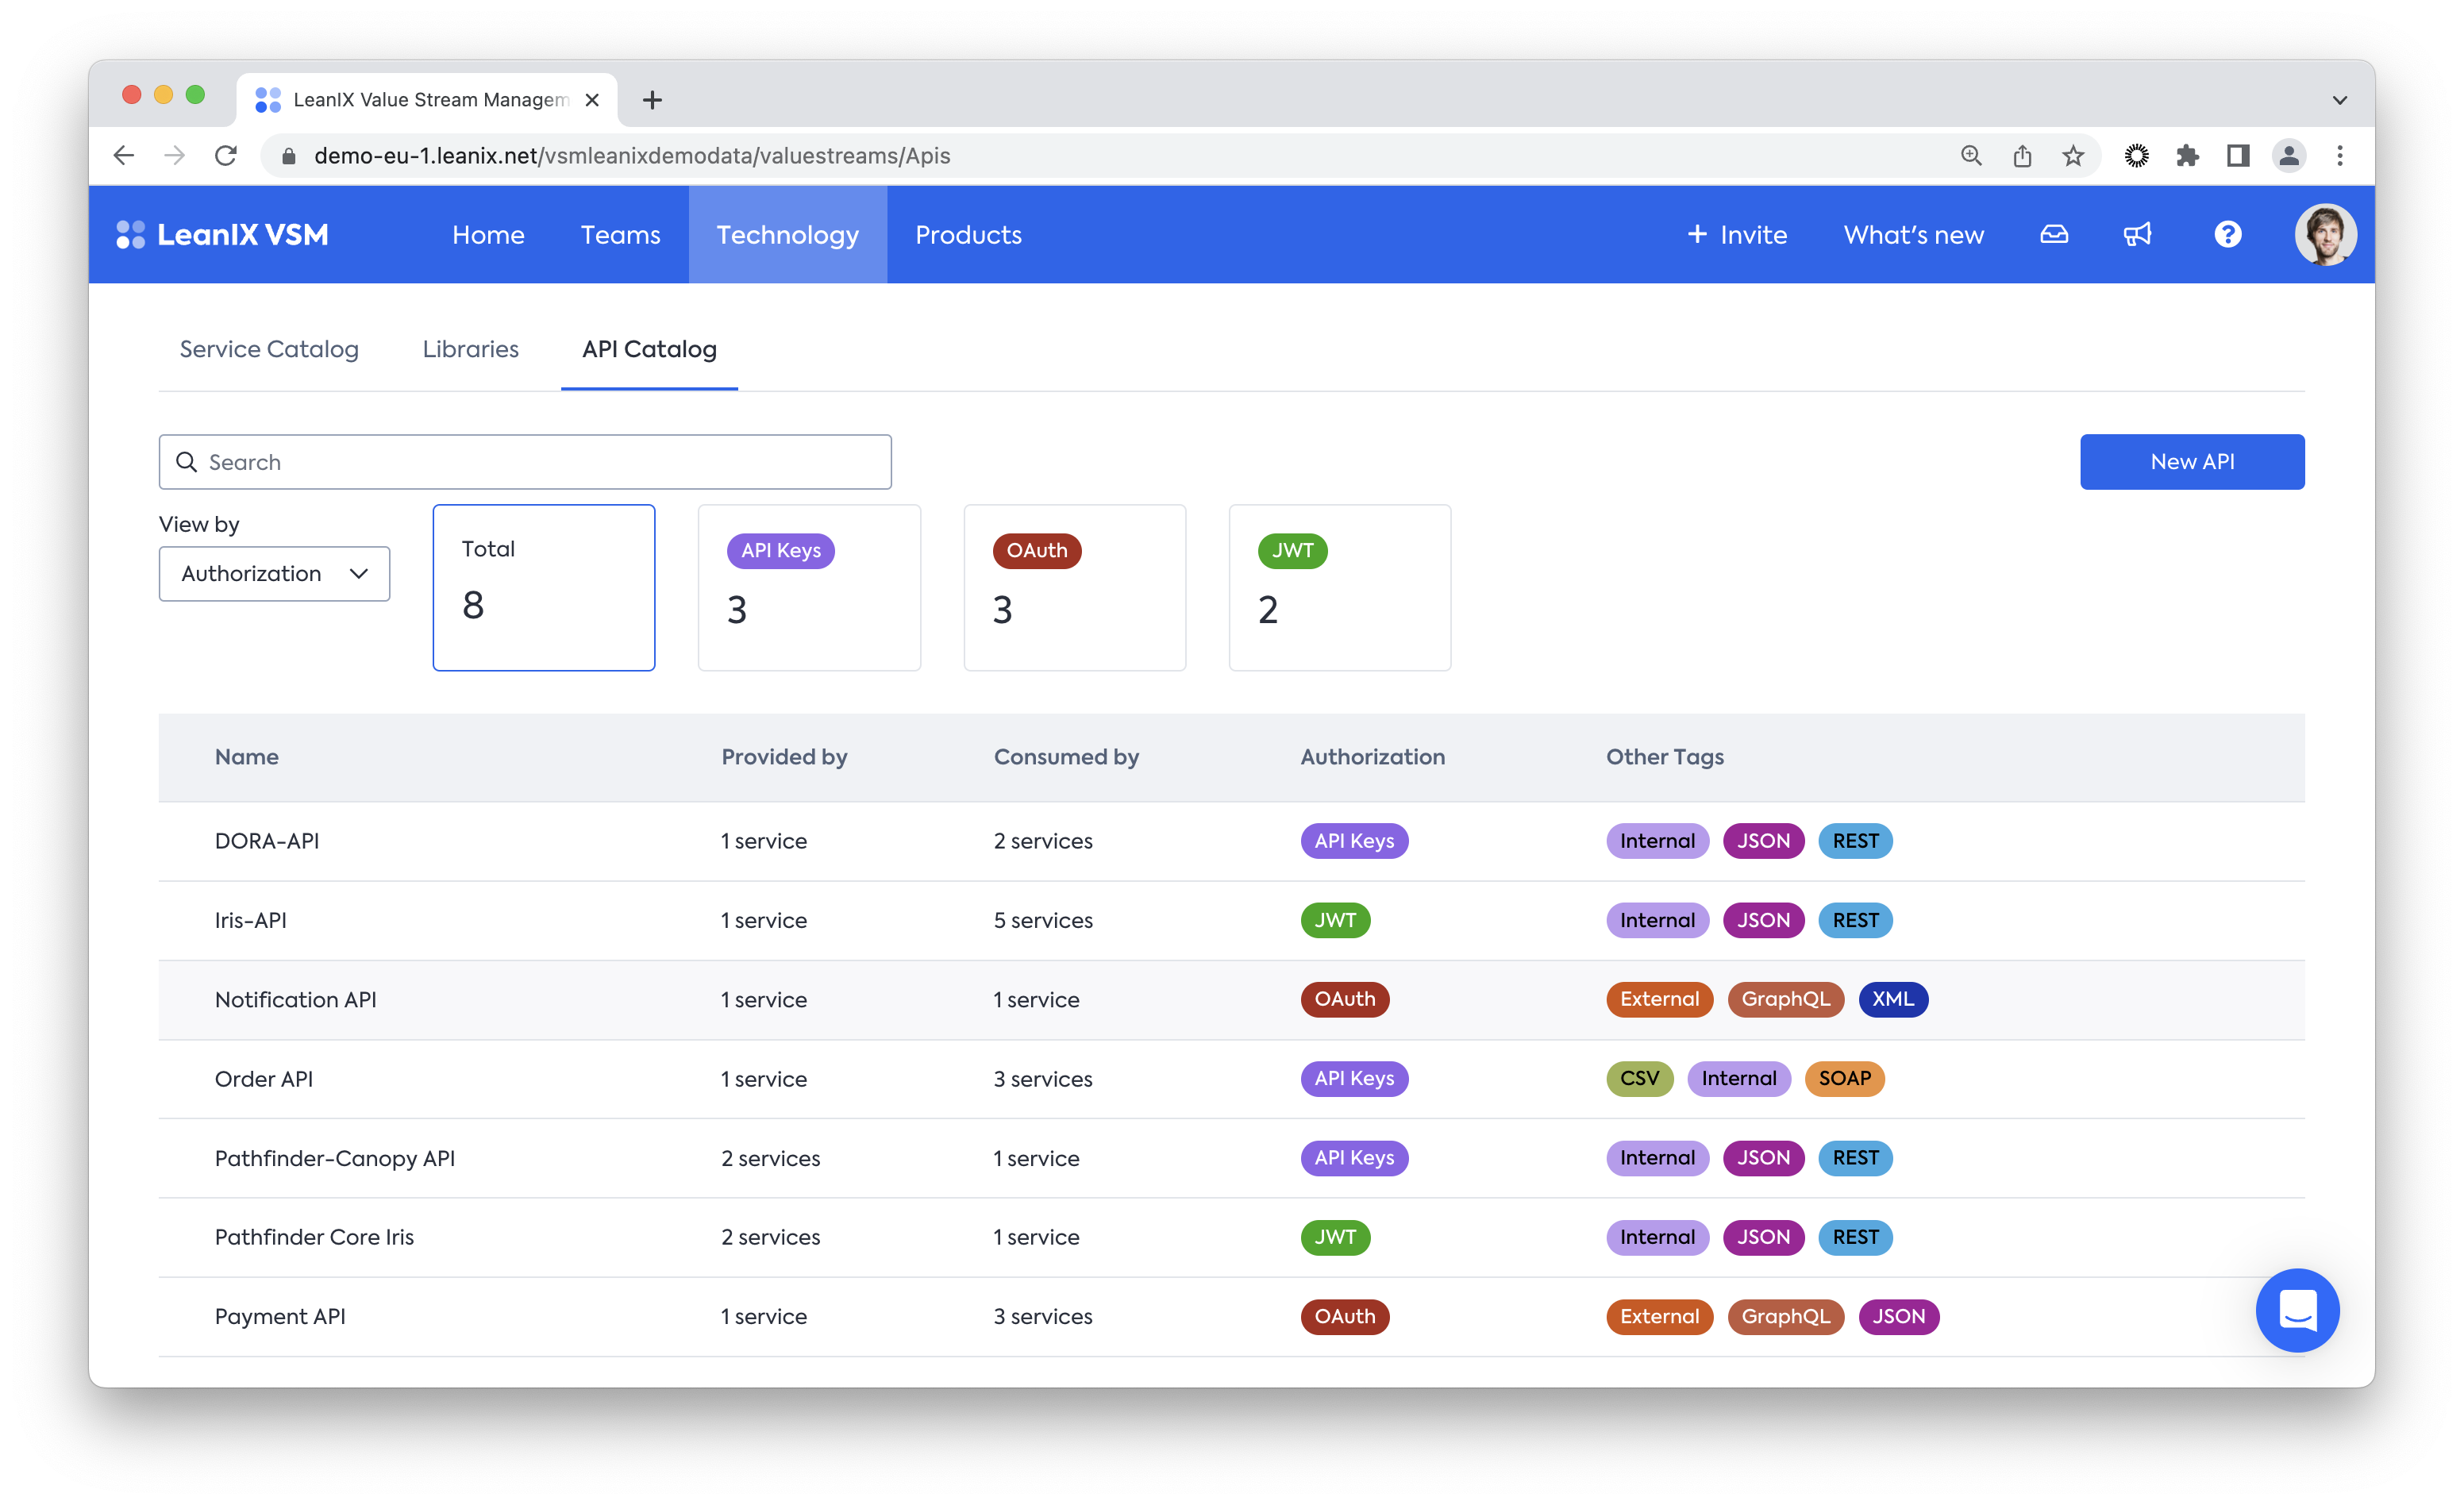Open the Products menu item

click(968, 235)
